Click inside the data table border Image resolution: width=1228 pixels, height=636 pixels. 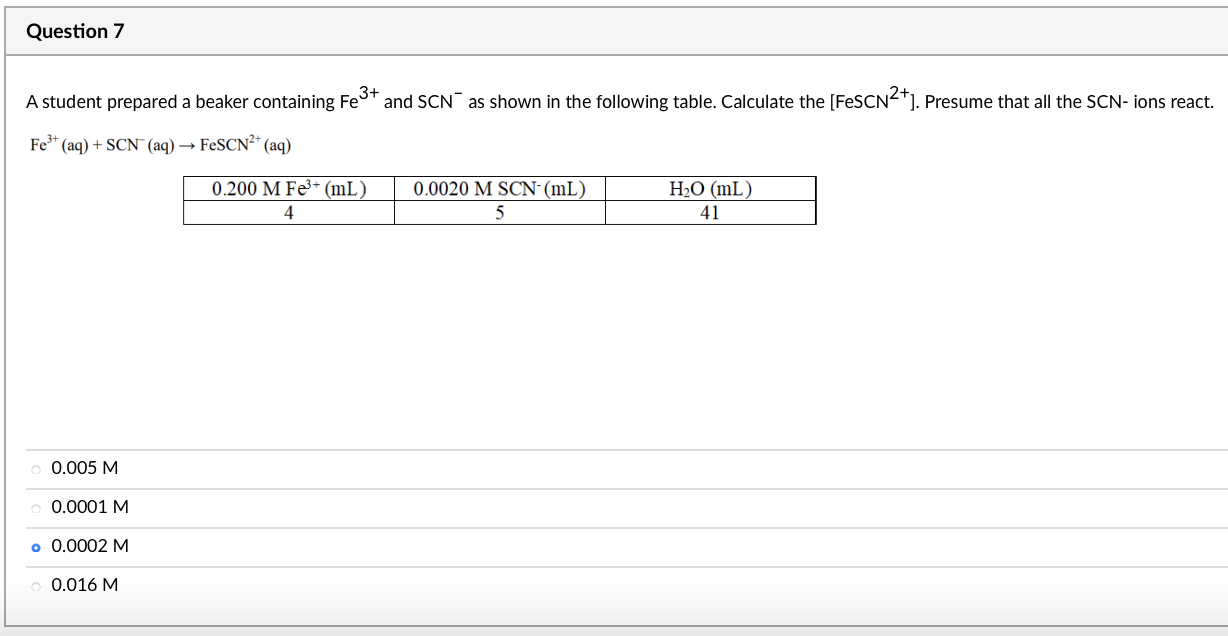(500, 200)
